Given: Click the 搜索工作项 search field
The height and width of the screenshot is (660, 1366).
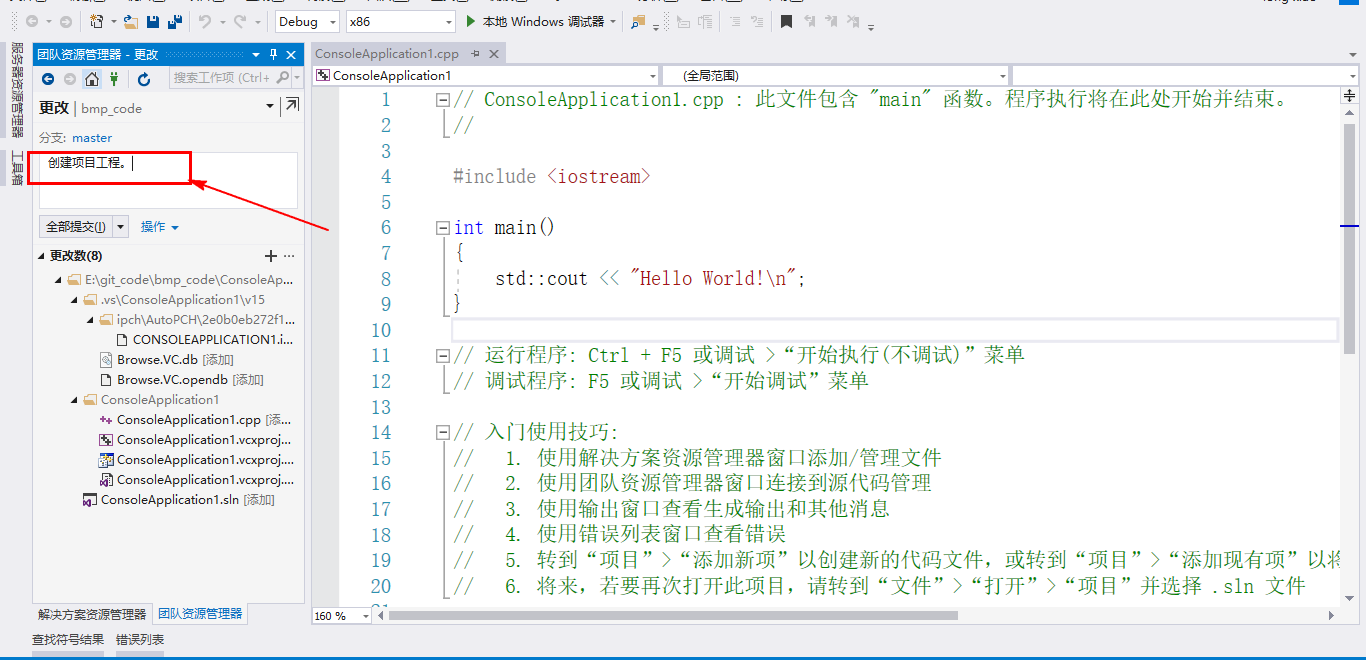Looking at the screenshot, I should [222, 77].
